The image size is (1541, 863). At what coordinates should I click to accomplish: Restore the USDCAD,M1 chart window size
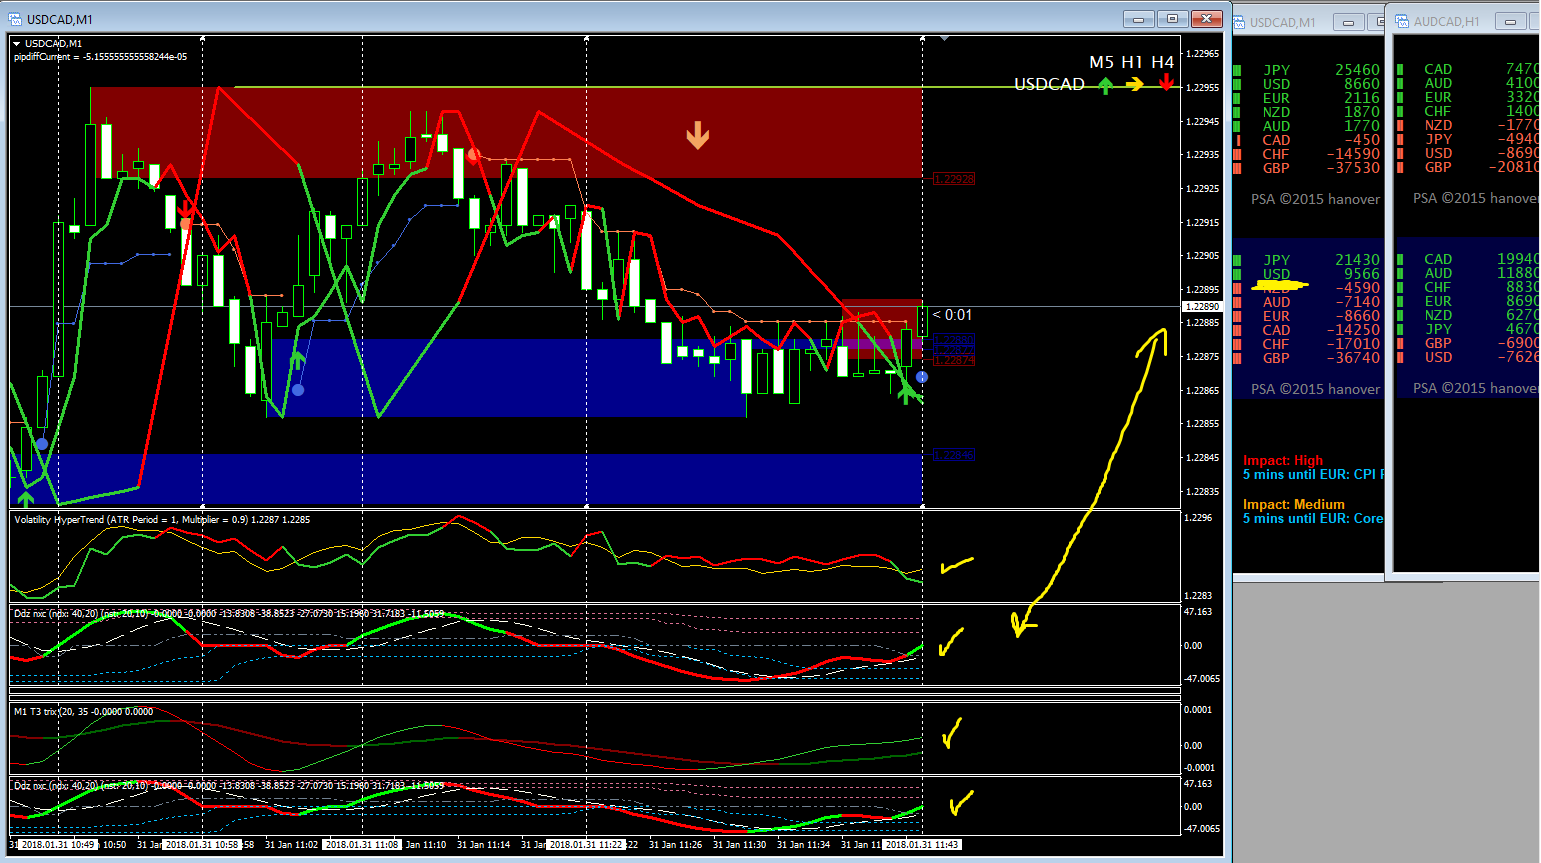[x=1172, y=19]
